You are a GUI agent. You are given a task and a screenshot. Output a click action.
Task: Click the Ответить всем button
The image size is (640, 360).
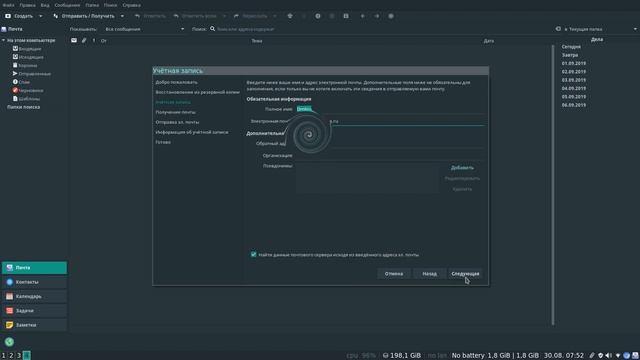click(x=195, y=16)
